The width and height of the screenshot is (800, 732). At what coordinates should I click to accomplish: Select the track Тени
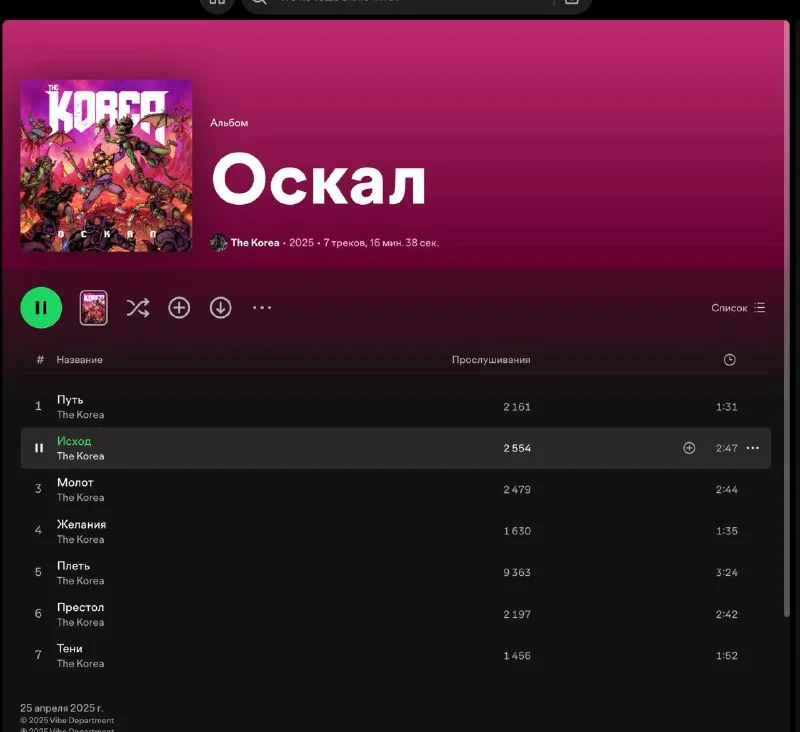click(70, 649)
